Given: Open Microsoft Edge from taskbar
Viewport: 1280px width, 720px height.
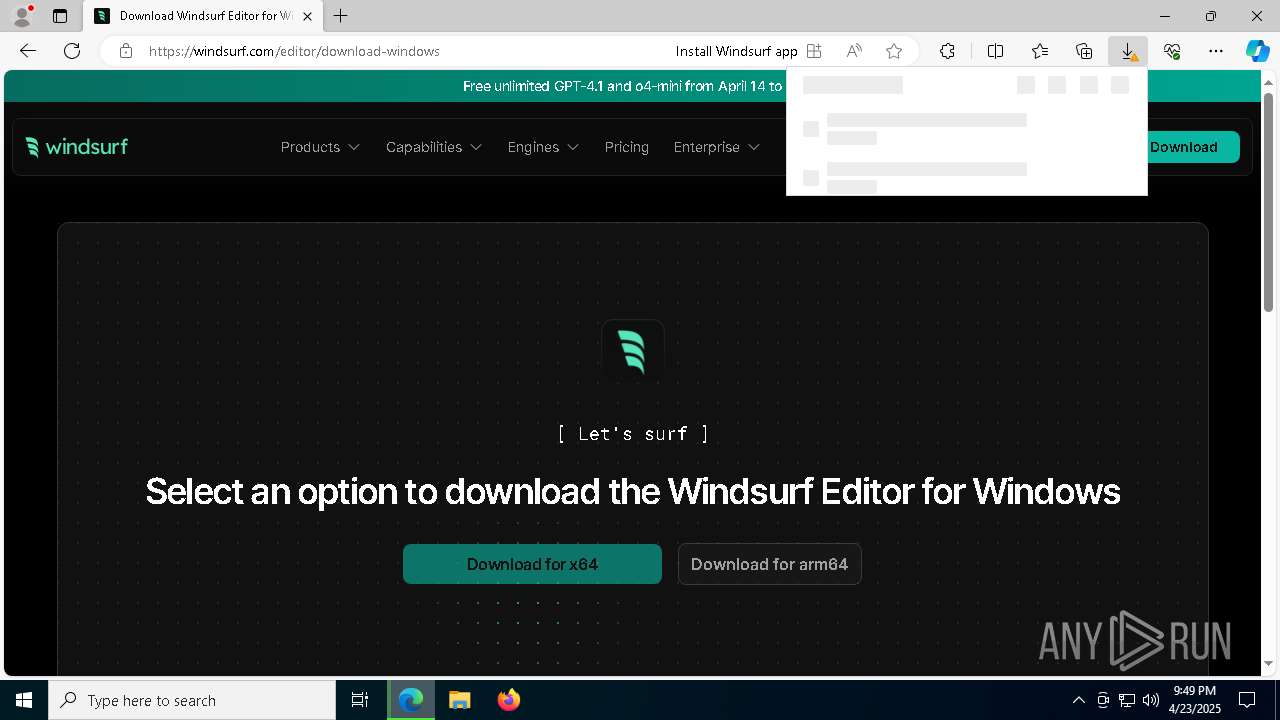Looking at the screenshot, I should [x=411, y=700].
